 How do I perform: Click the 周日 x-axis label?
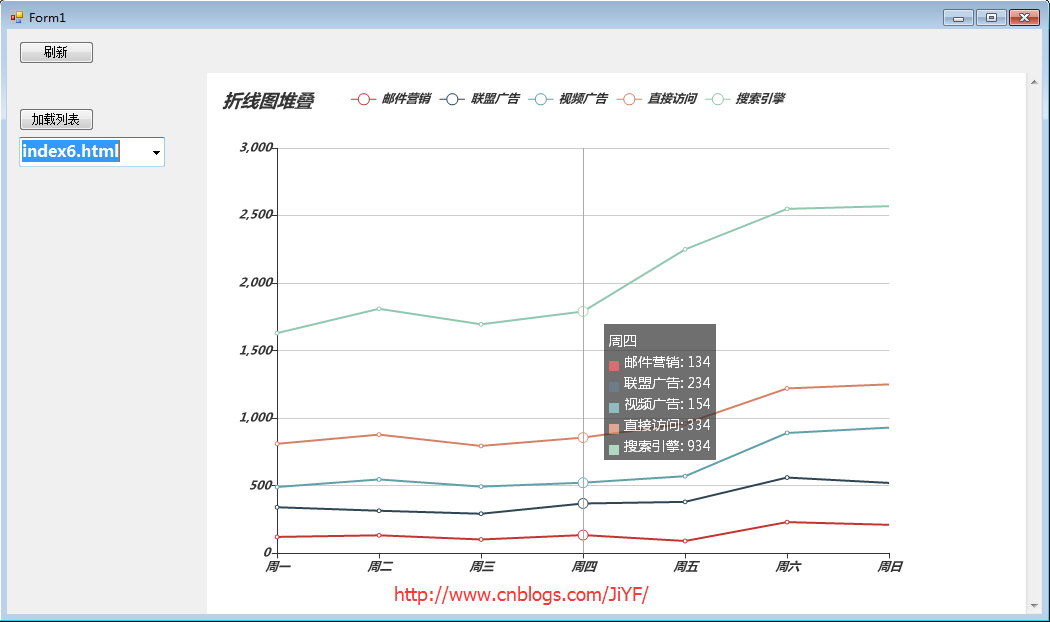tap(890, 567)
